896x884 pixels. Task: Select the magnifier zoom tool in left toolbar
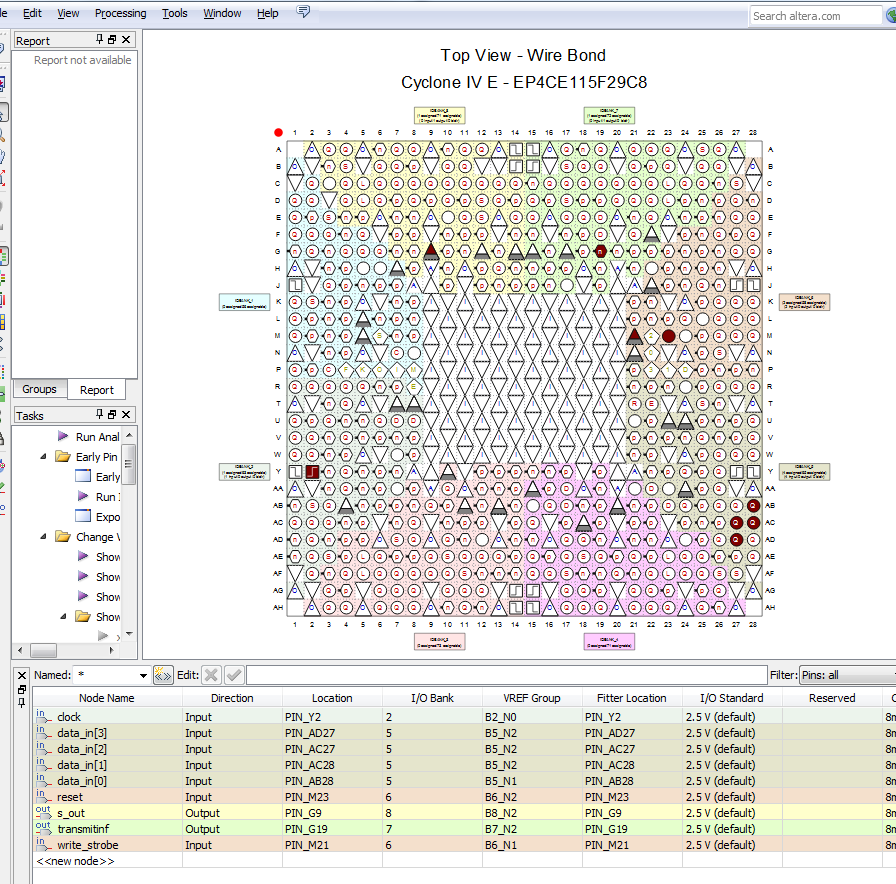[3, 135]
